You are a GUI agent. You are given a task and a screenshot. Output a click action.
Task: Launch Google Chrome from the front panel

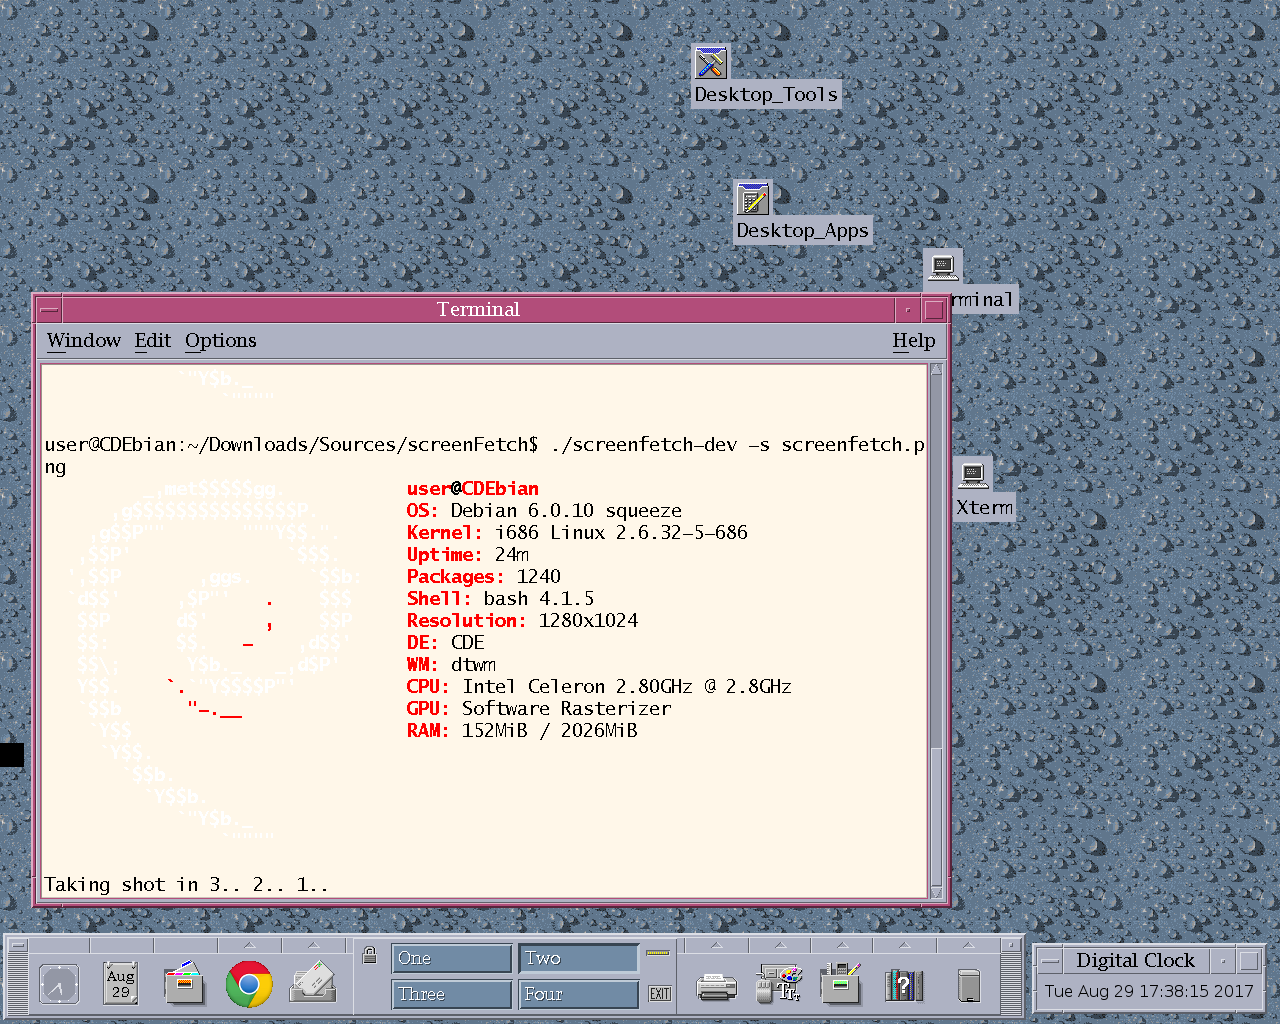[x=249, y=984]
